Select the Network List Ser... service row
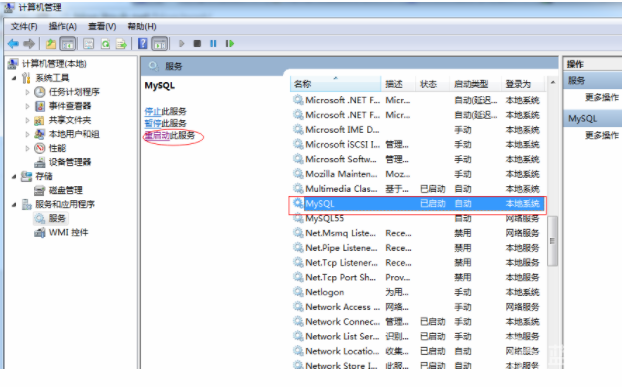Screen dimensions: 622x387 417,337
